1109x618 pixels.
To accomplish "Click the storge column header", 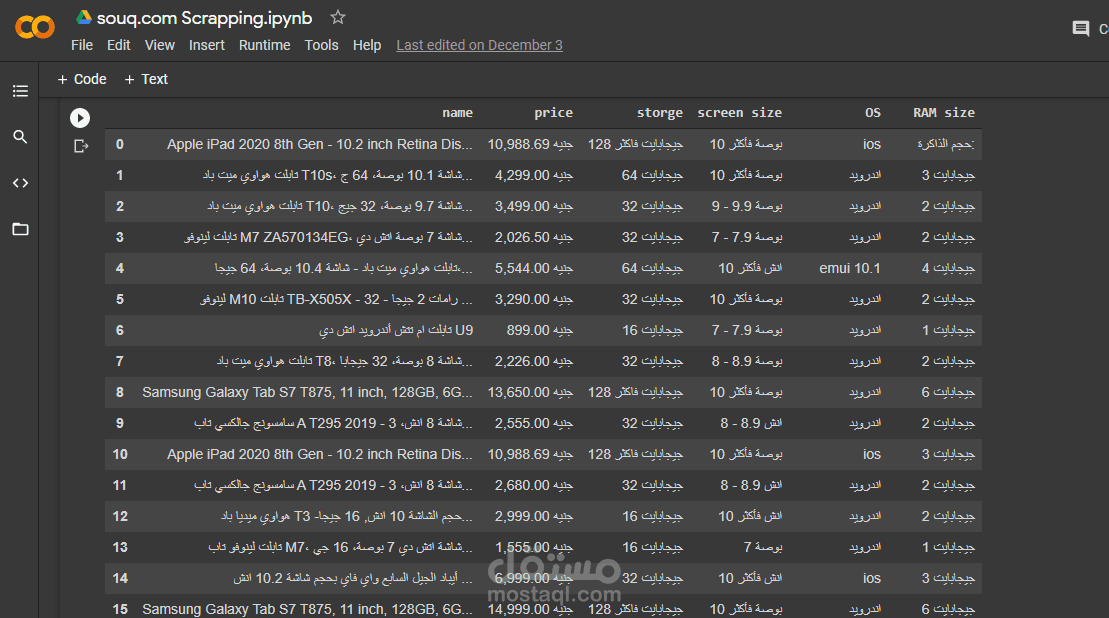I will click(659, 112).
